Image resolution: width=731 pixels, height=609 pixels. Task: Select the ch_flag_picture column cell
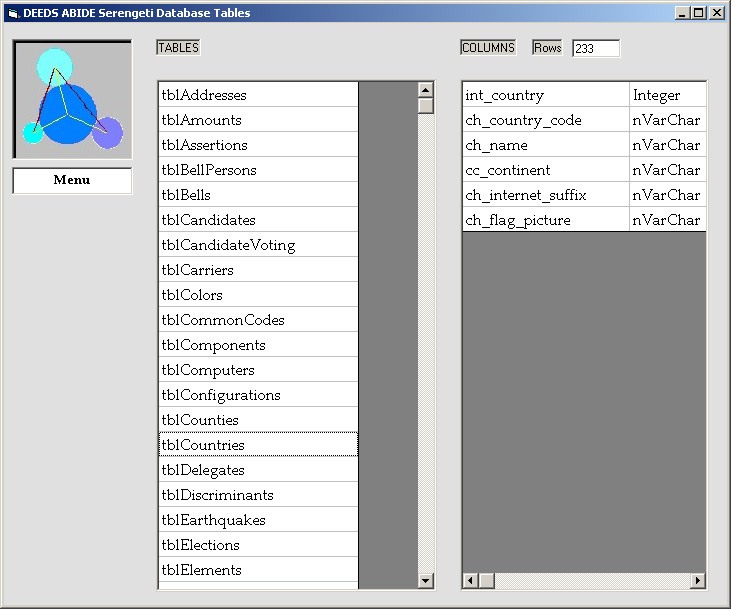click(545, 220)
